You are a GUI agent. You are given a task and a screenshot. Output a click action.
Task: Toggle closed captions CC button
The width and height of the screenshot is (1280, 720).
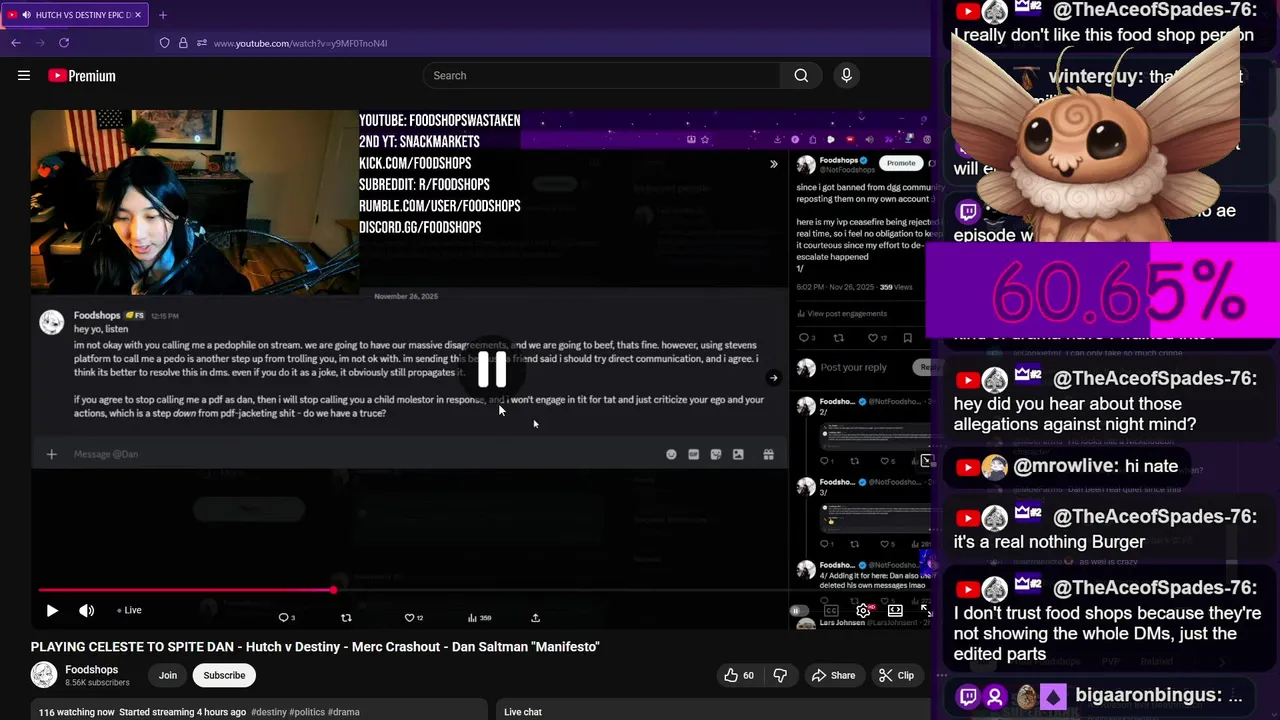(831, 610)
